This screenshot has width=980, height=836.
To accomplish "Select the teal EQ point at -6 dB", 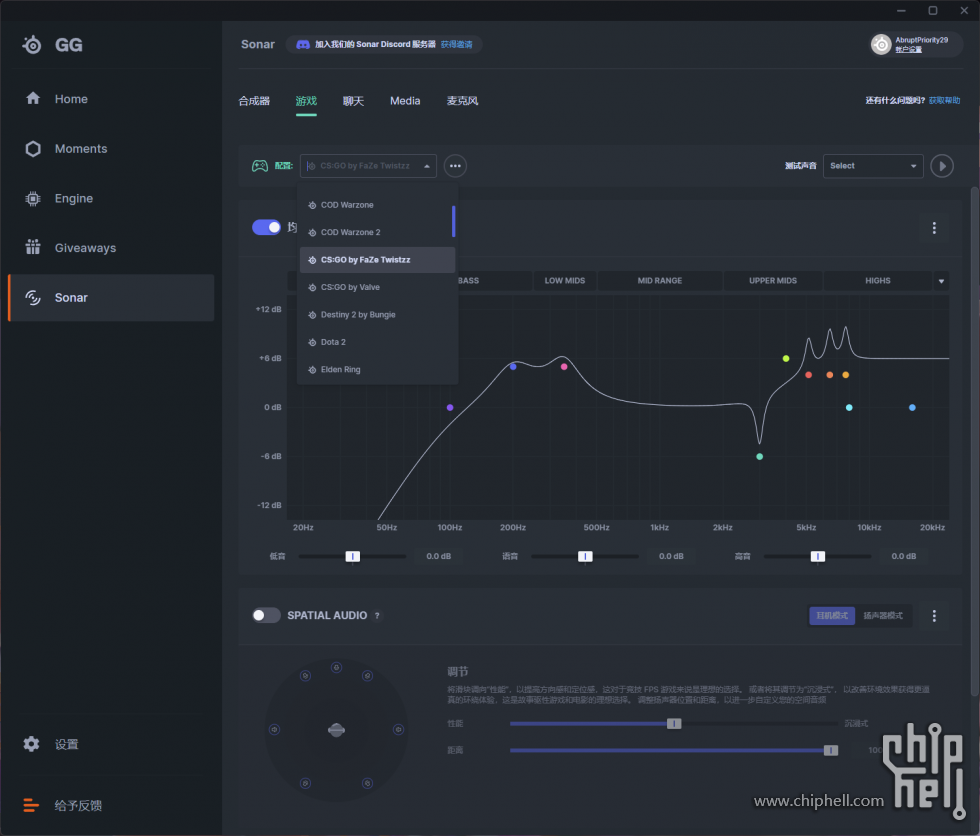I will pos(759,457).
